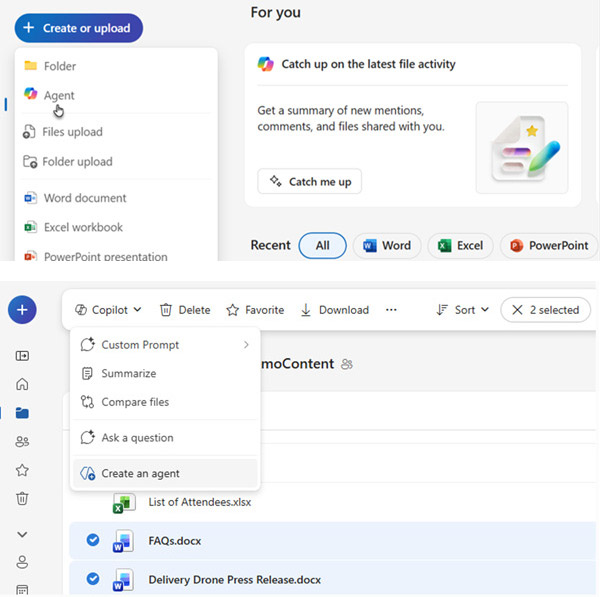Open List of Attendees.xlsx file

click(200, 502)
